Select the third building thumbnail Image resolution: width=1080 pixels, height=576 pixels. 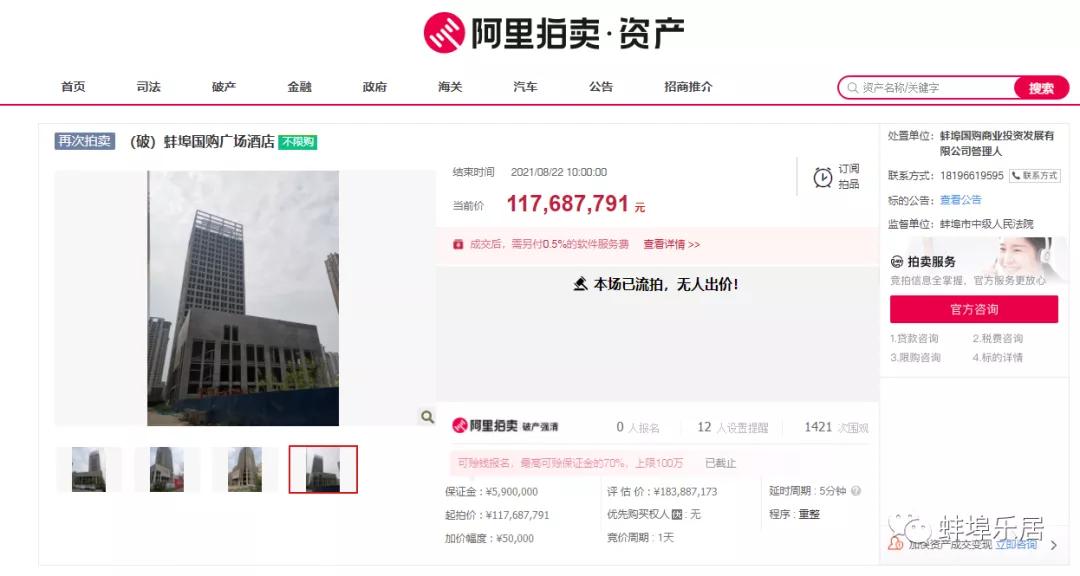coord(245,469)
